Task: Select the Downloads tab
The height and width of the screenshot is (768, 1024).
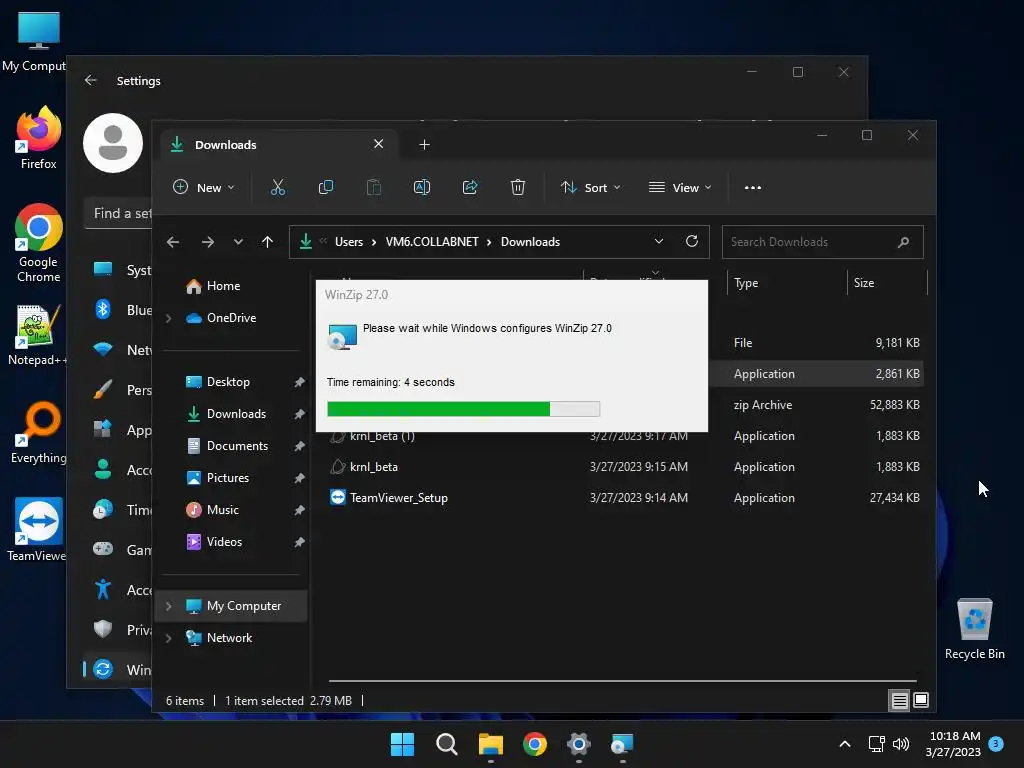Action: coord(280,145)
